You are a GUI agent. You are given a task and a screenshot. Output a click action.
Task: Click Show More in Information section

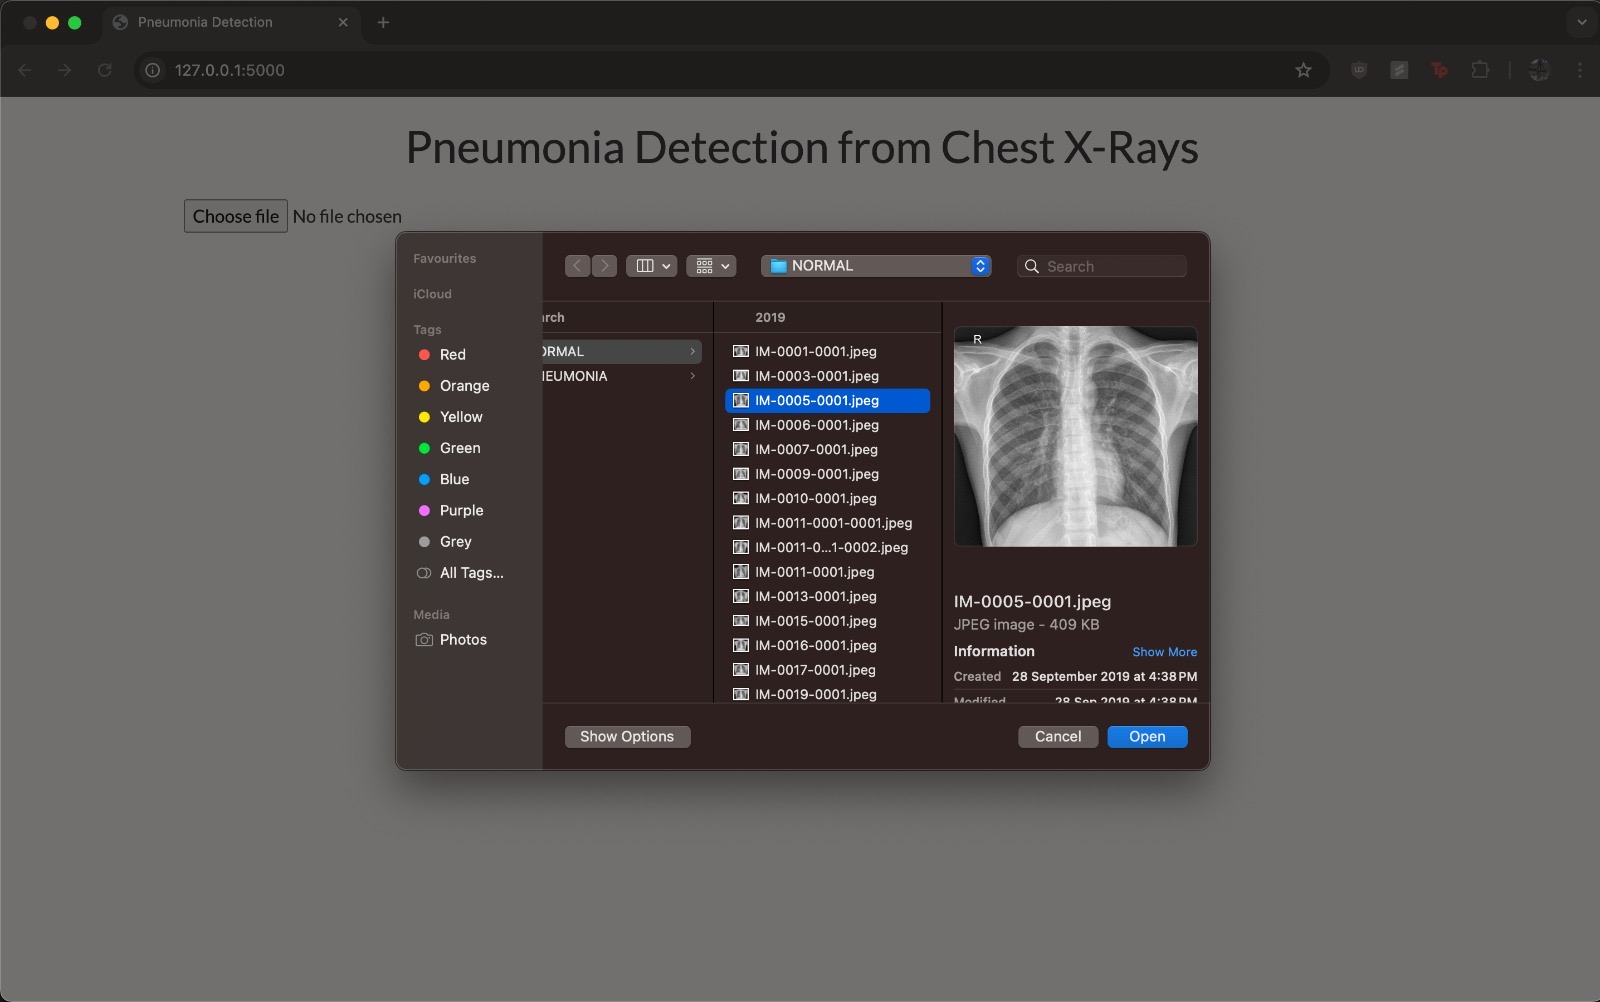1164,652
